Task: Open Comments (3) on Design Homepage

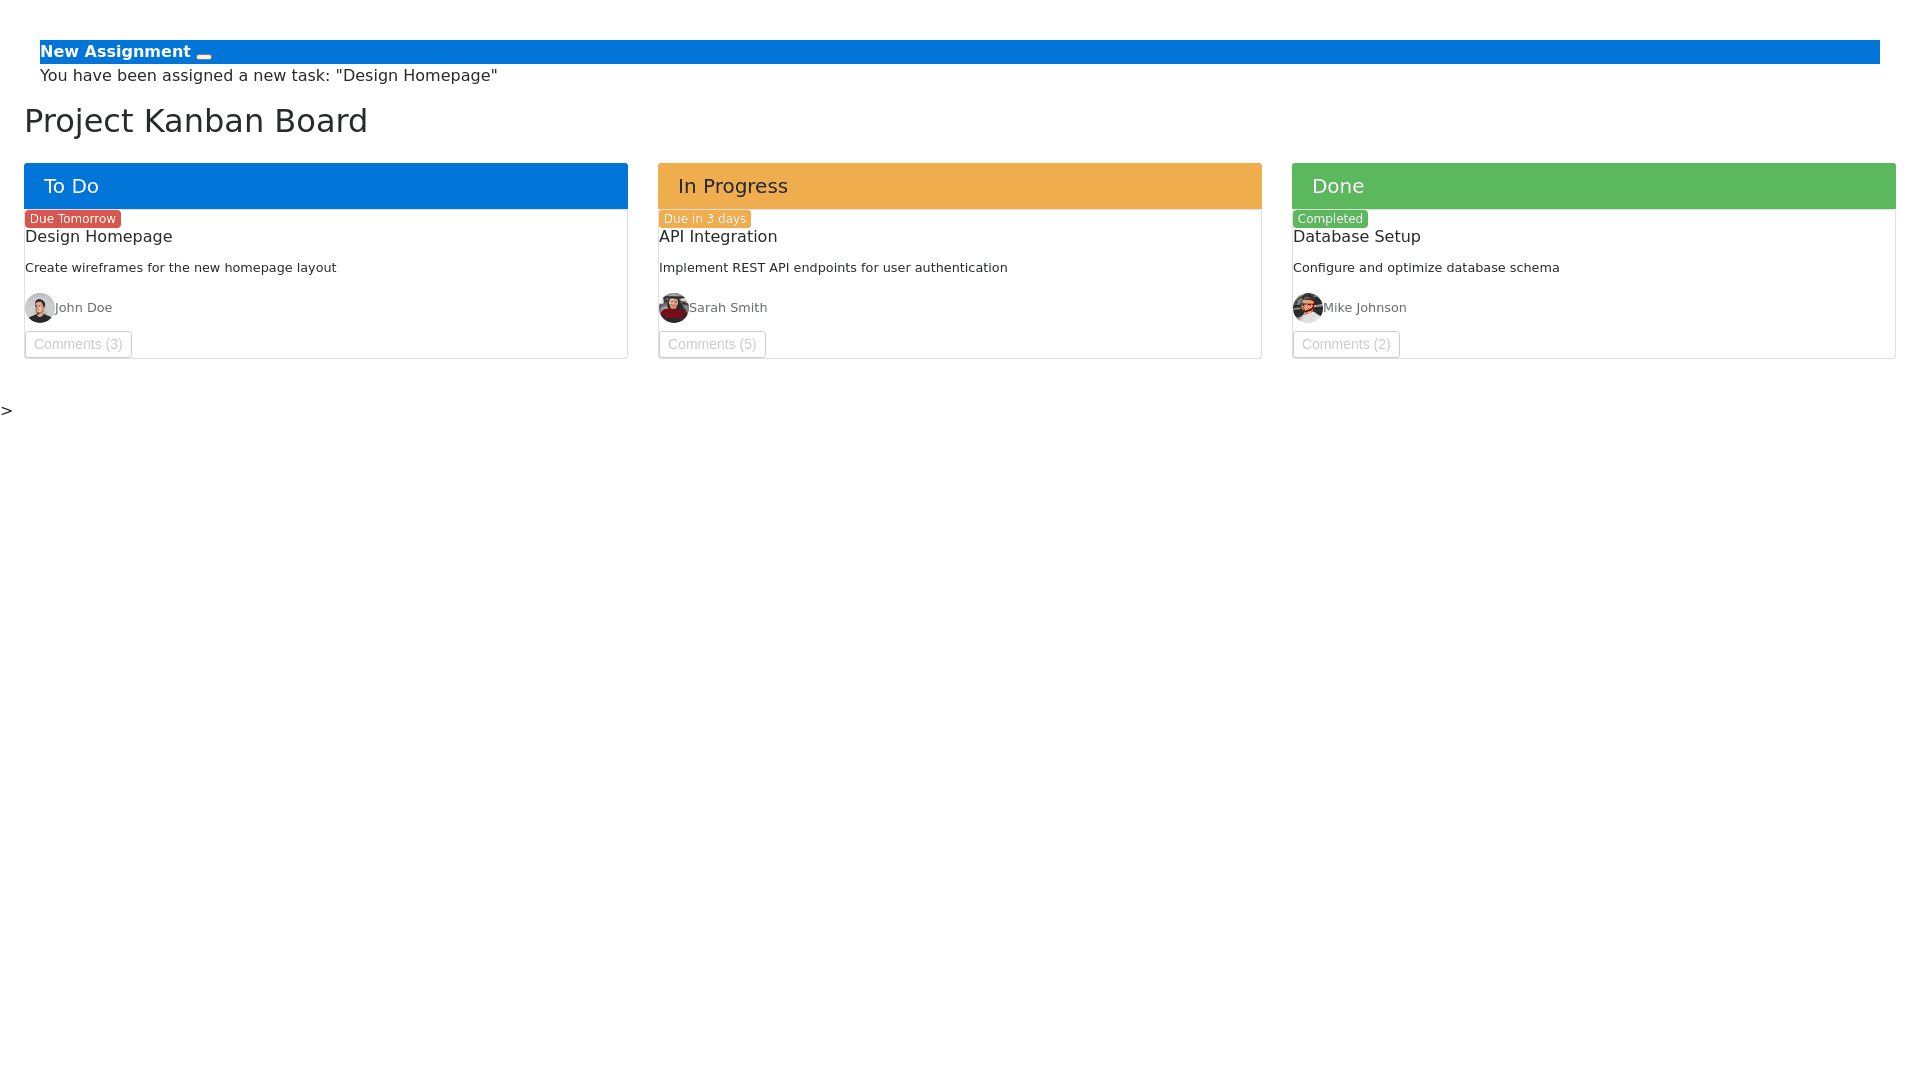Action: coord(78,344)
